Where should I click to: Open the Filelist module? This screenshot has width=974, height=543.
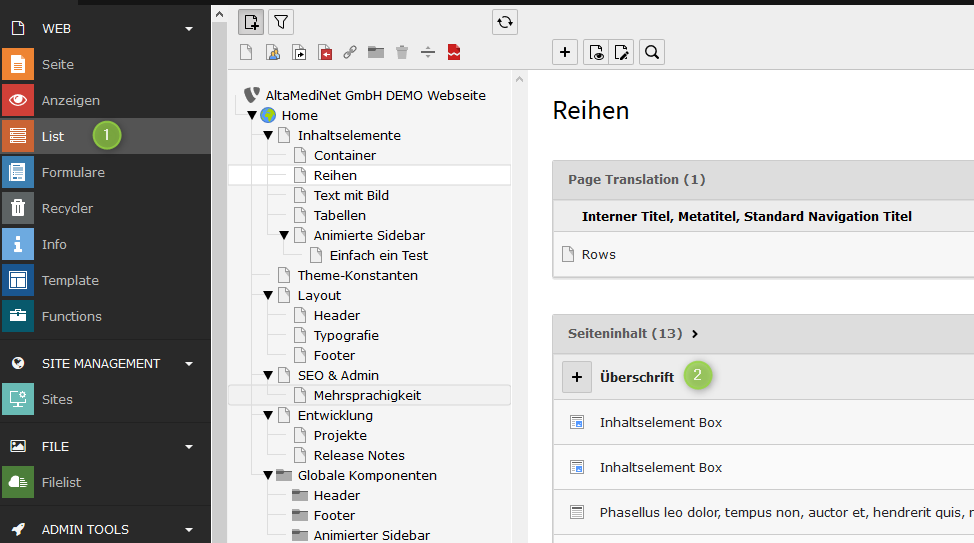pos(61,483)
